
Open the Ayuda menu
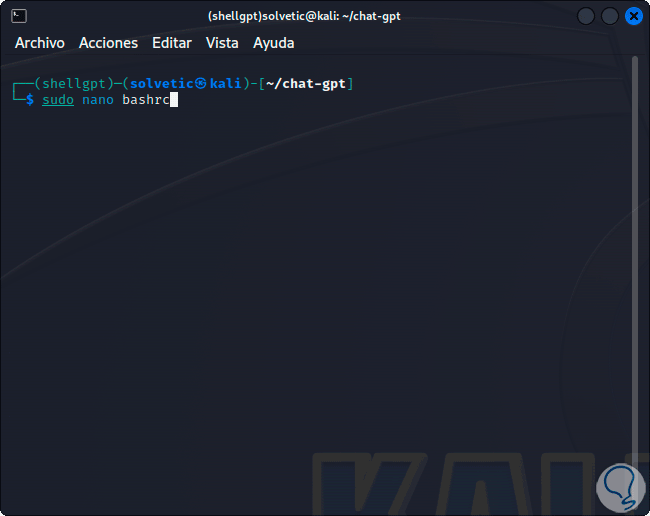(274, 43)
